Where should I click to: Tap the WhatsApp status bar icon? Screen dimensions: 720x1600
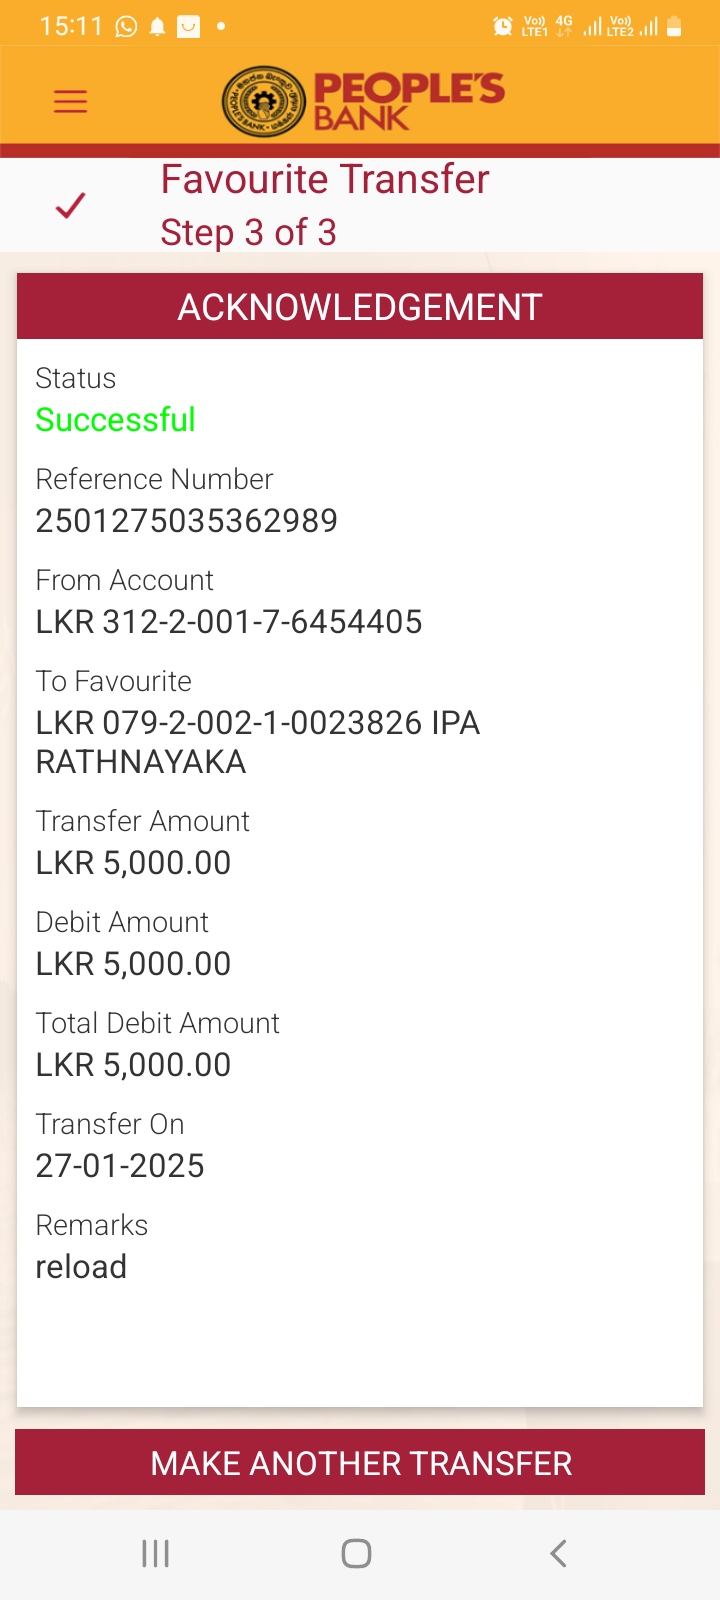coord(126,27)
